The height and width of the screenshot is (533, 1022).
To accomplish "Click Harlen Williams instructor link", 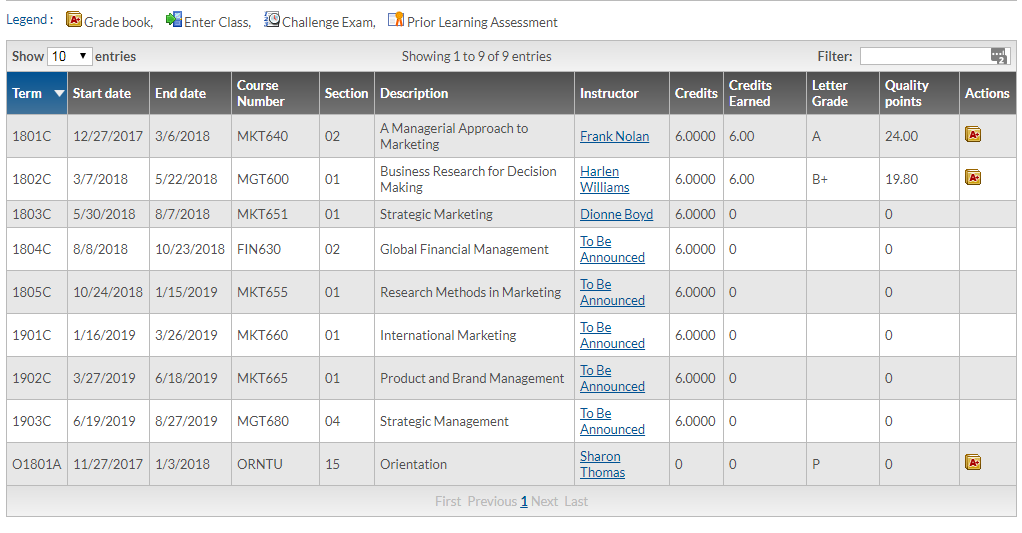I will tap(604, 179).
